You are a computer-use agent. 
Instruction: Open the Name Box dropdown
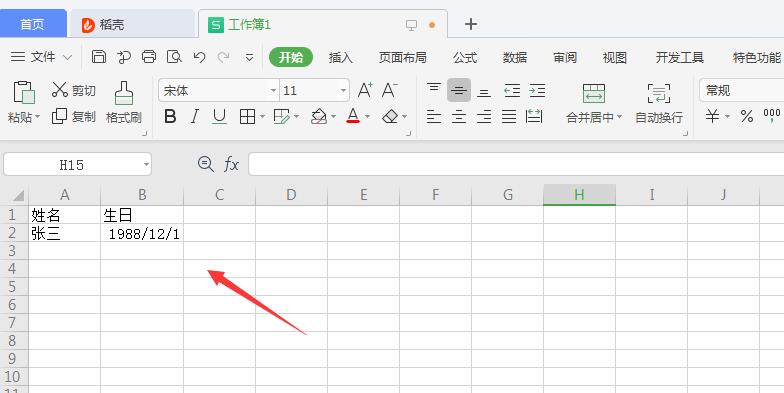(x=146, y=164)
